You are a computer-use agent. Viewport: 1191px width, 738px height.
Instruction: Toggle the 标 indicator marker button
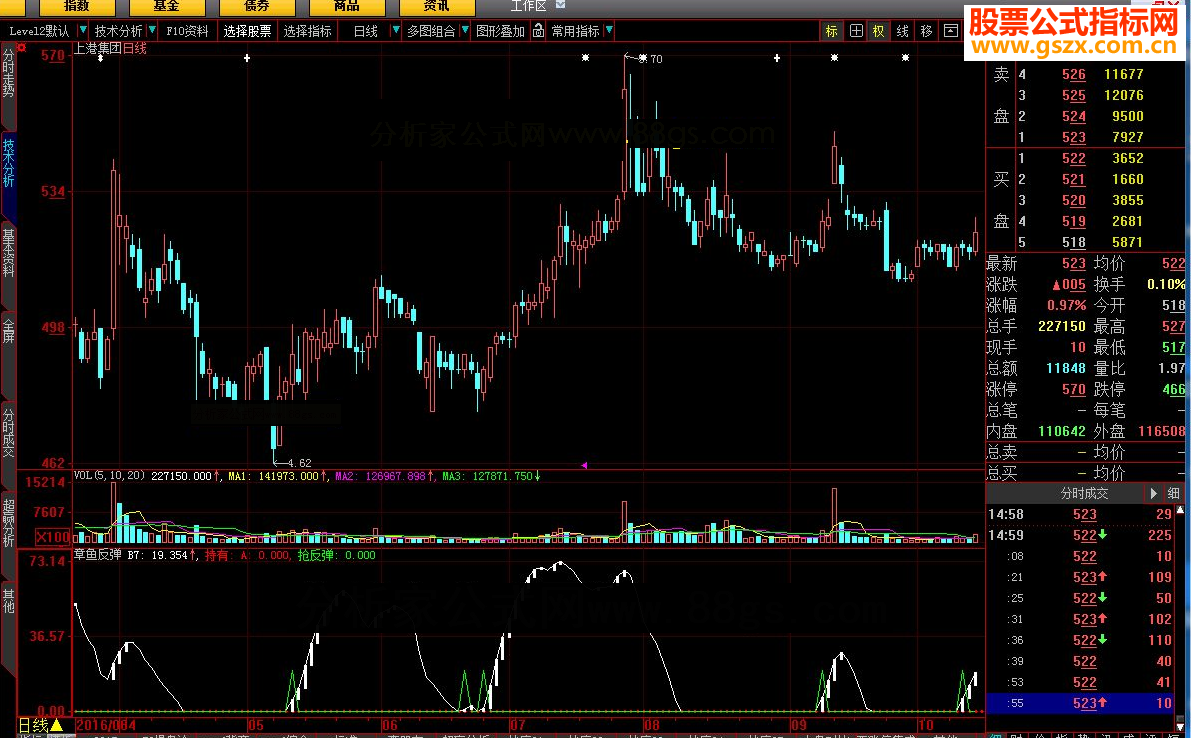pyautogui.click(x=831, y=31)
